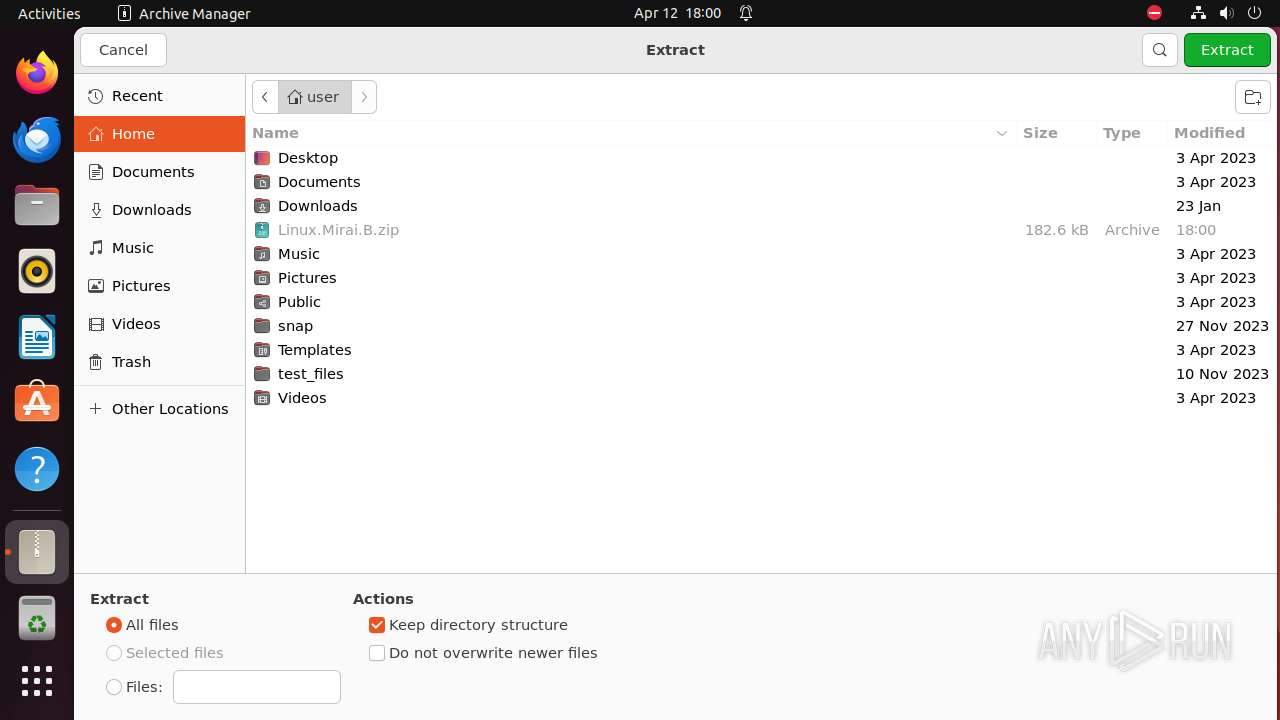Open the Activities overview
Screen dimensions: 1280x720
tap(49, 13)
